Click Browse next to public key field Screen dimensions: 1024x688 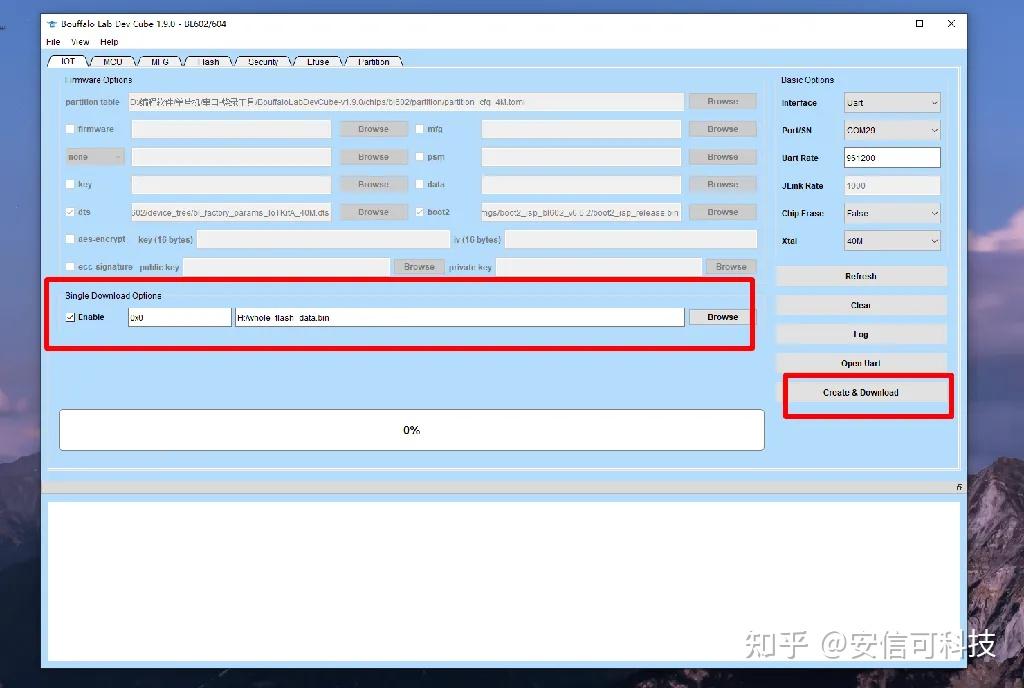(419, 266)
